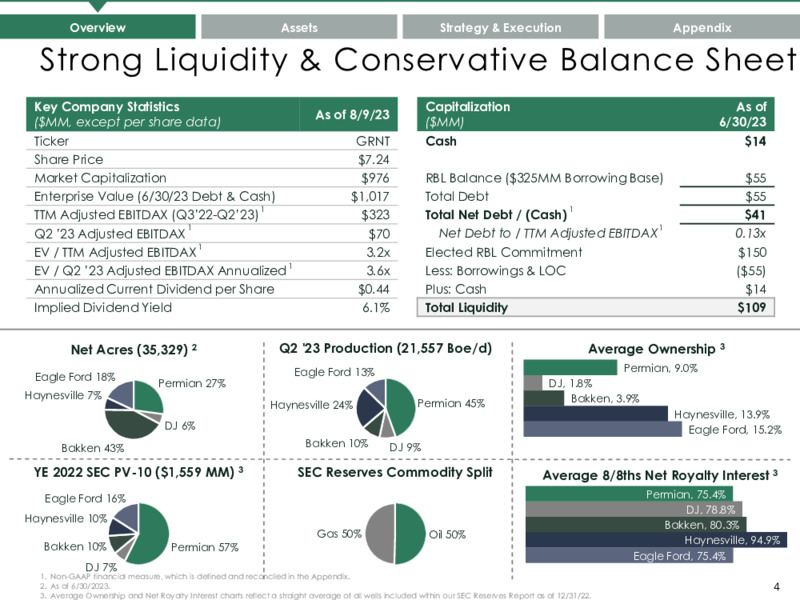The image size is (800, 600).
Task: Open the Appendix tab
Action: tap(702, 27)
